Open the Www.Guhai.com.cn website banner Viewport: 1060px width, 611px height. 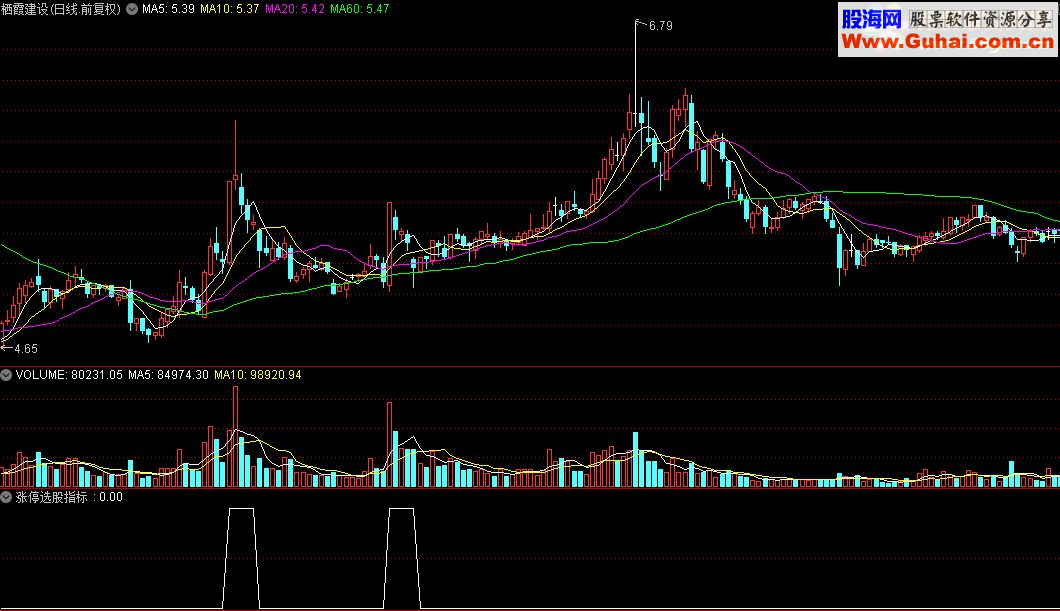pyautogui.click(x=948, y=42)
